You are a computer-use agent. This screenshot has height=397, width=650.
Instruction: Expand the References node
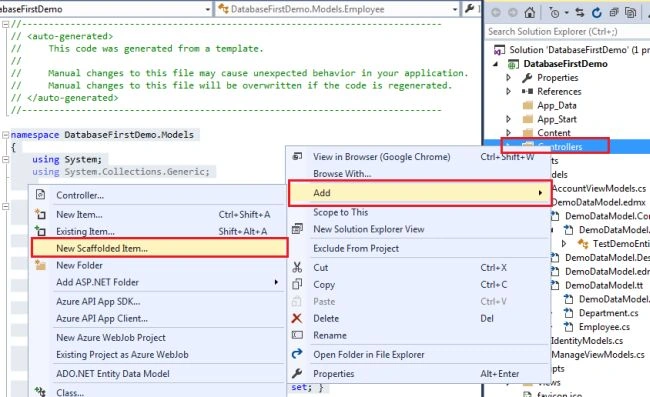[x=509, y=91]
